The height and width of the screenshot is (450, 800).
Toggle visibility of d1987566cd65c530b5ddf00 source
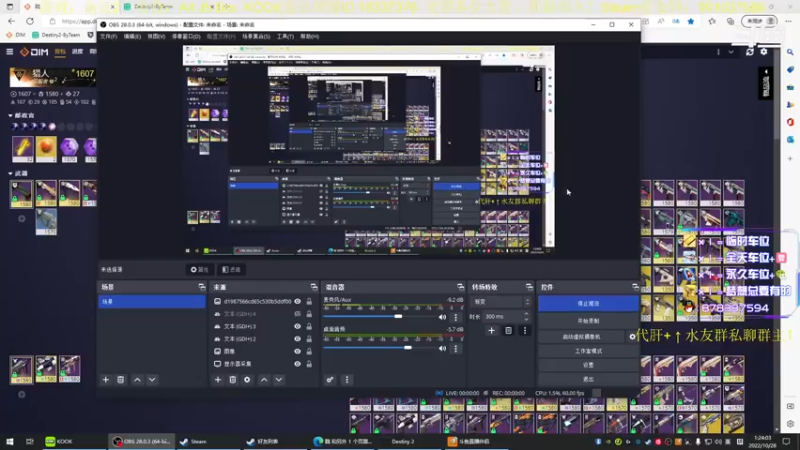[x=297, y=302]
